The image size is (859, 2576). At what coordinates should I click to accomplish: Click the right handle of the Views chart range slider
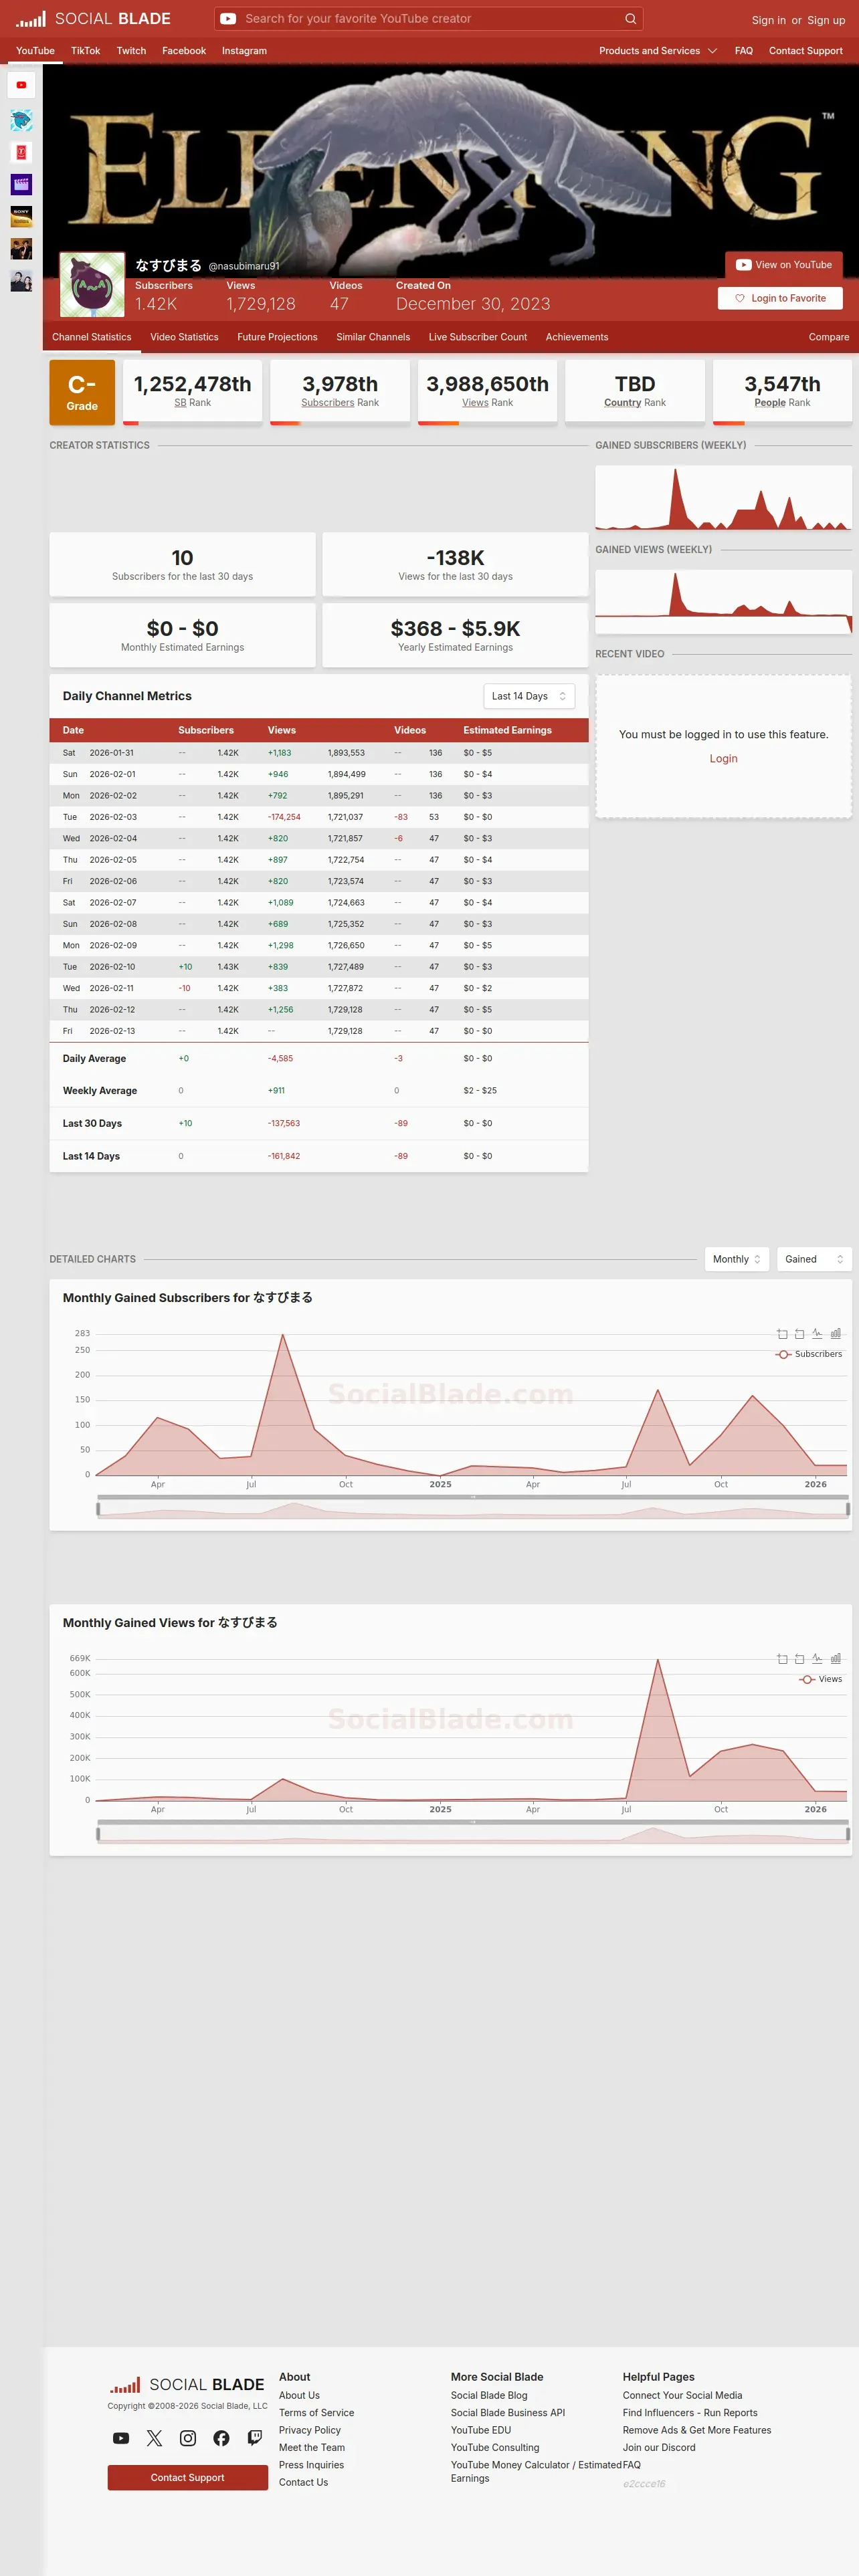tap(848, 1833)
